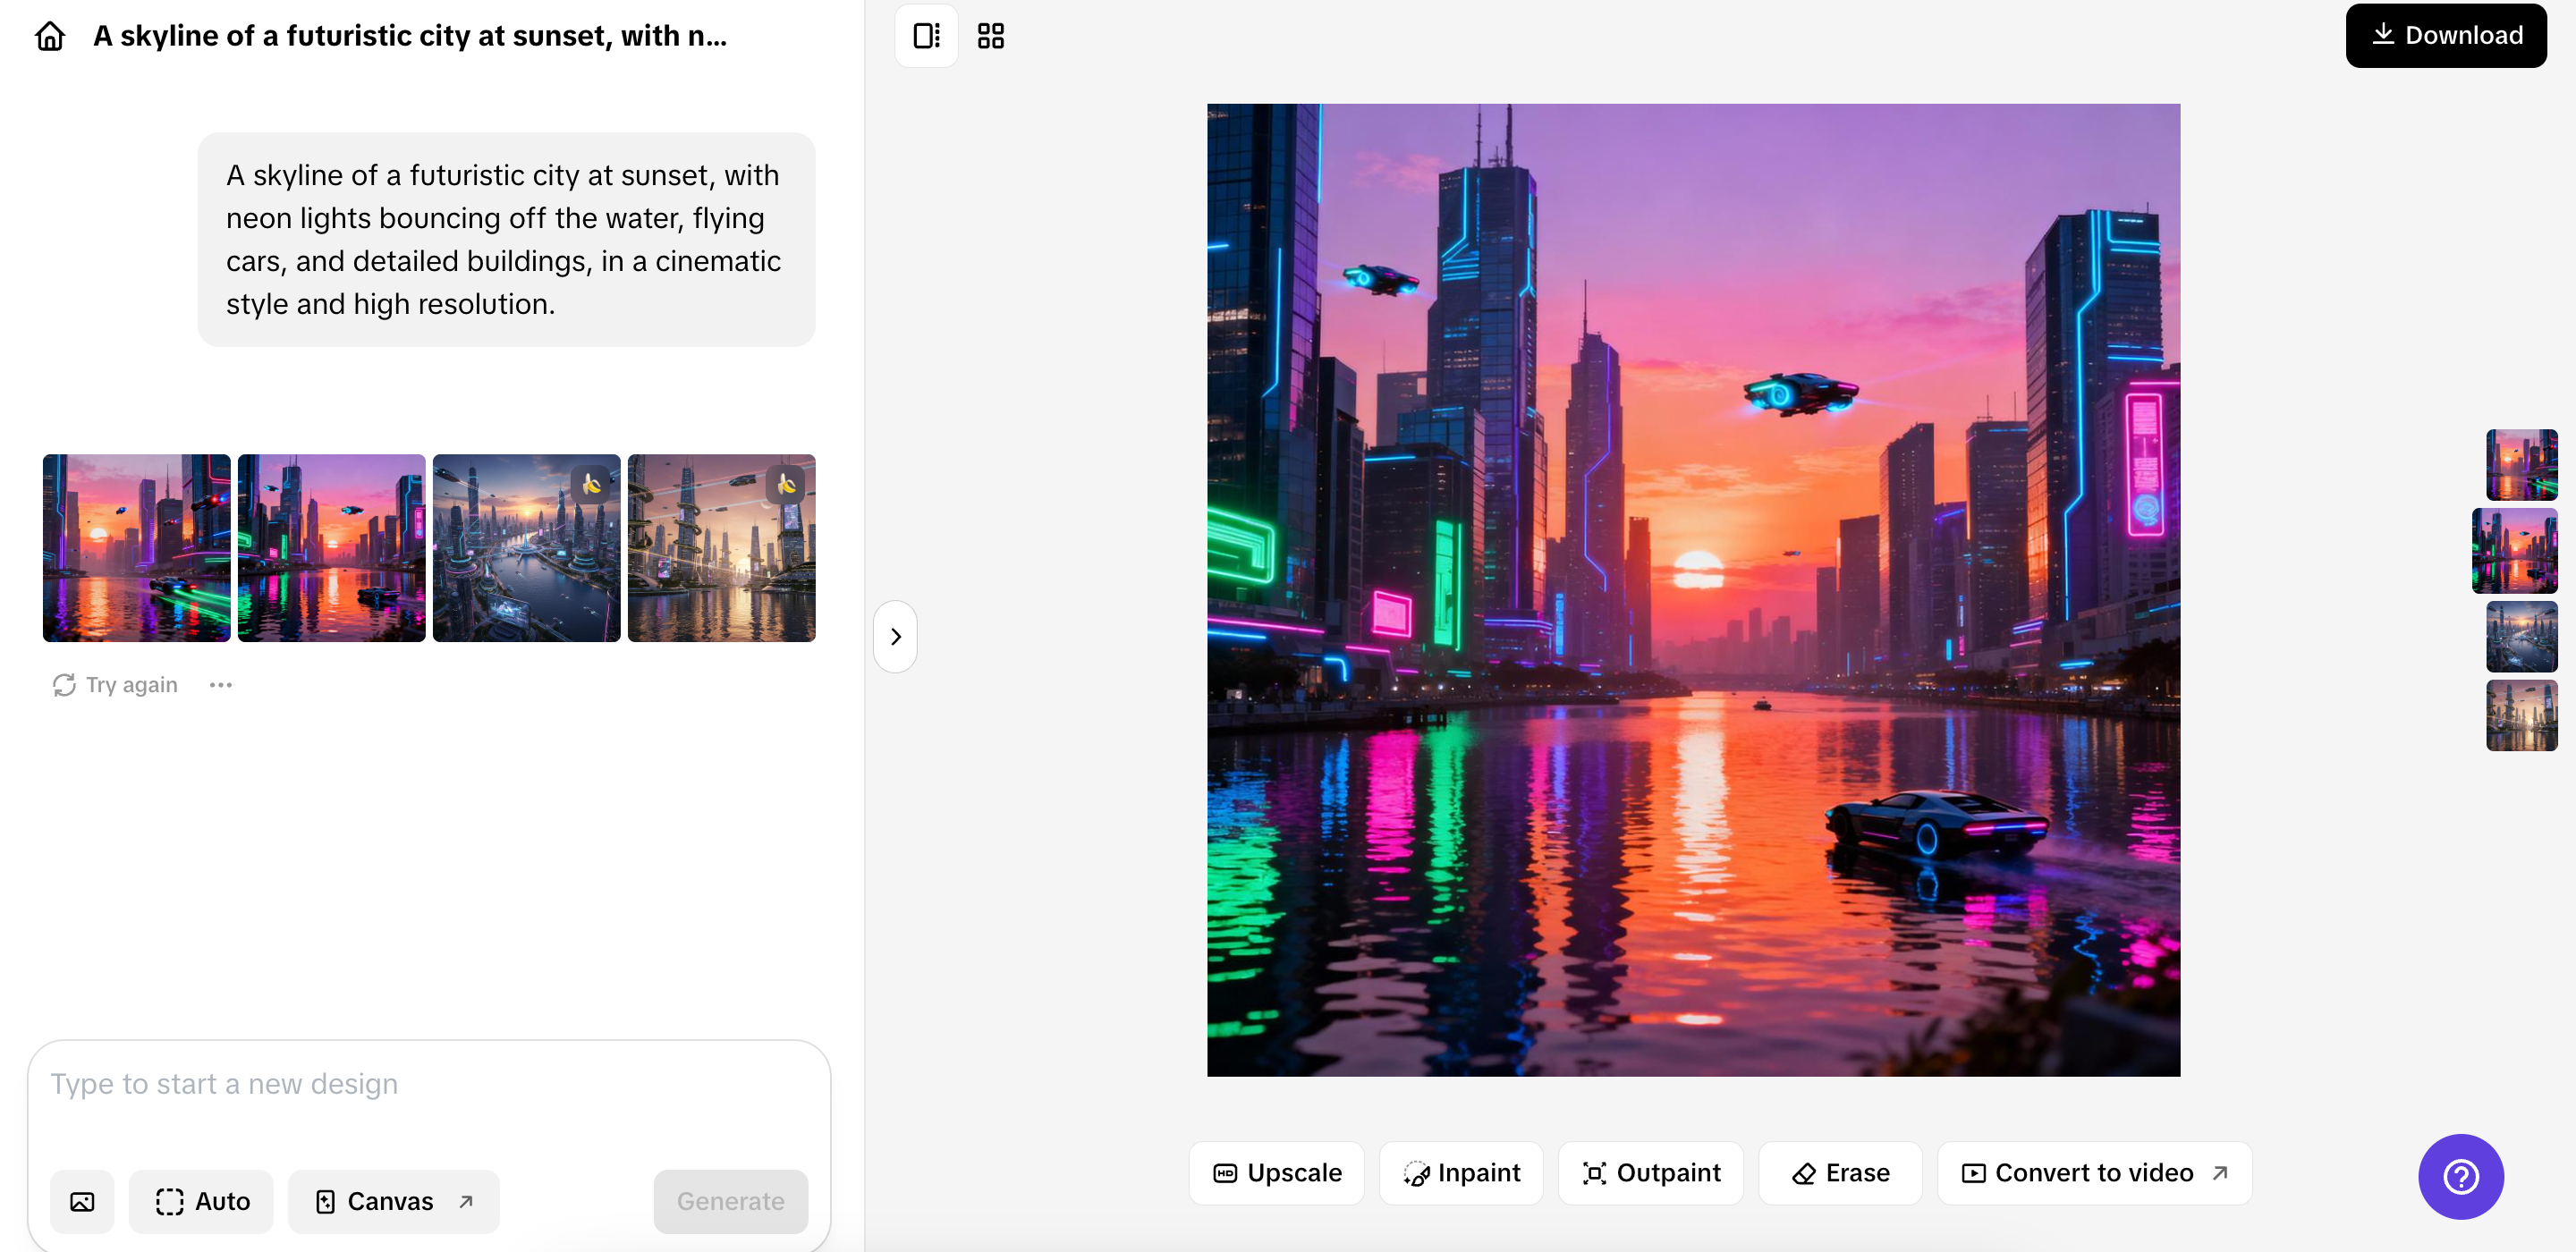Open the Canvas editor
Screen dimensions: 2576x1252
click(x=393, y=1201)
